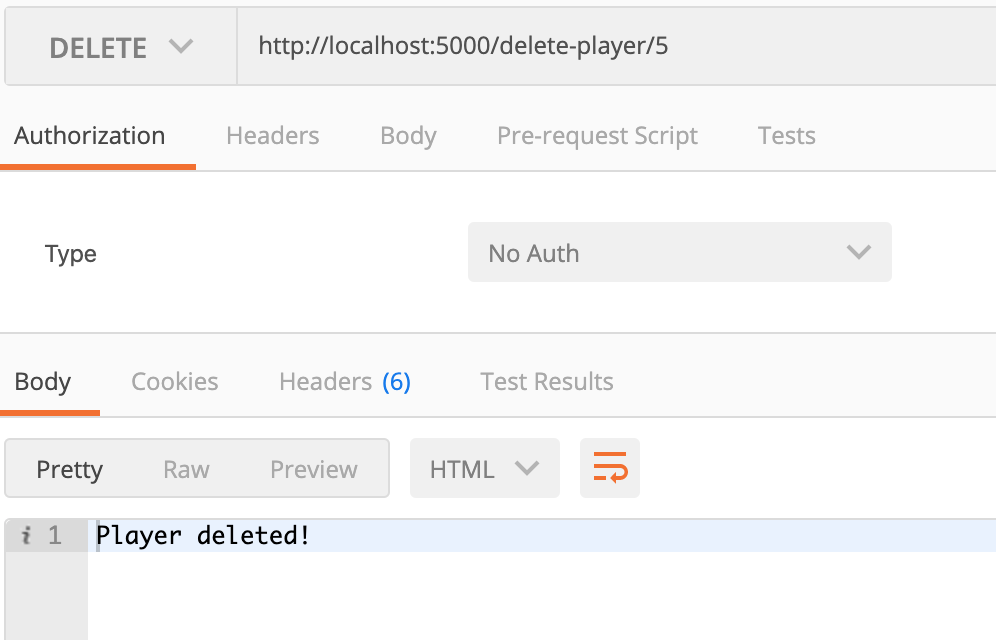Switch to the Authorization tab
The width and height of the screenshot is (996, 640).
[90, 136]
